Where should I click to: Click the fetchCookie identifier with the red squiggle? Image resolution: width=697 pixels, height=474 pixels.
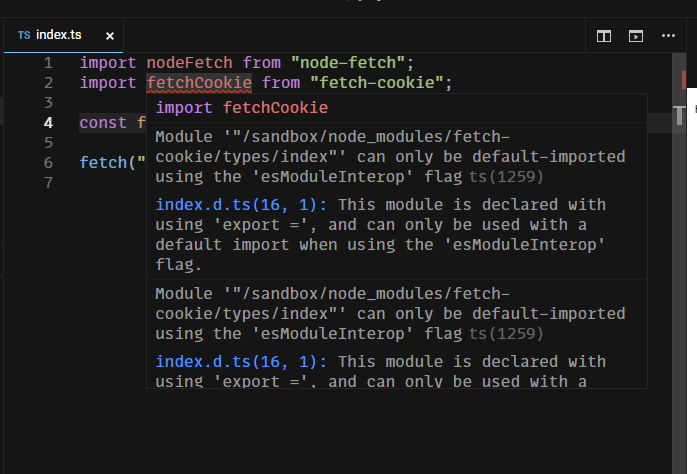pyautogui.click(x=199, y=83)
